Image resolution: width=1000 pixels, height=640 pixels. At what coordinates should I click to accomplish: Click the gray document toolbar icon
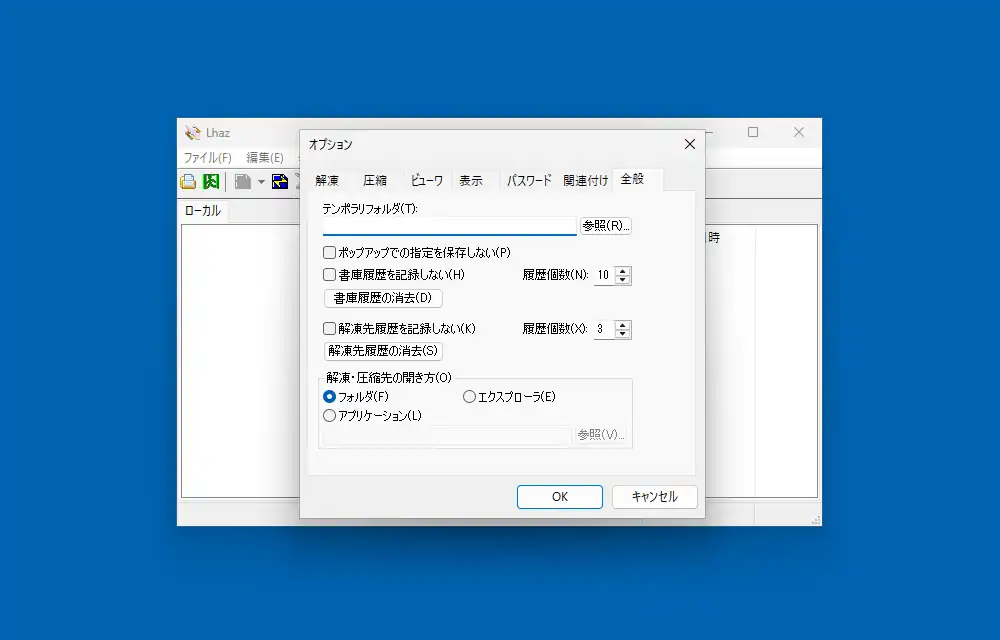[x=243, y=181]
